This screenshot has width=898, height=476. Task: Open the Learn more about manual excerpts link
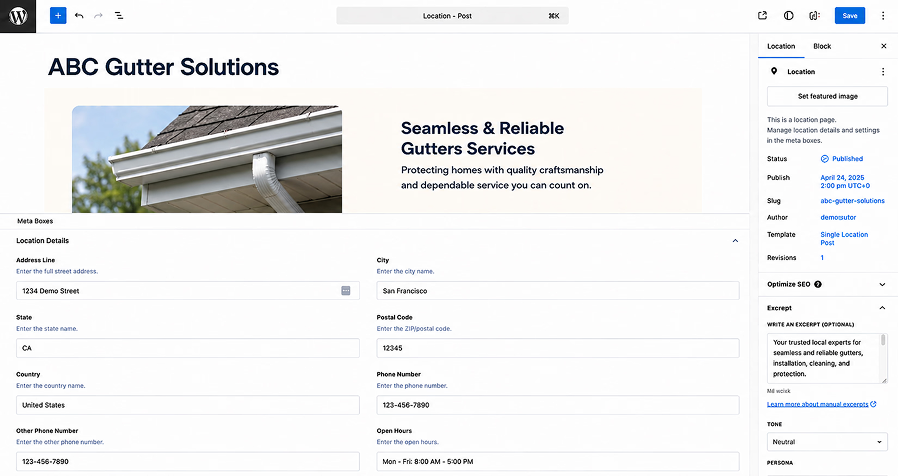pos(817,404)
